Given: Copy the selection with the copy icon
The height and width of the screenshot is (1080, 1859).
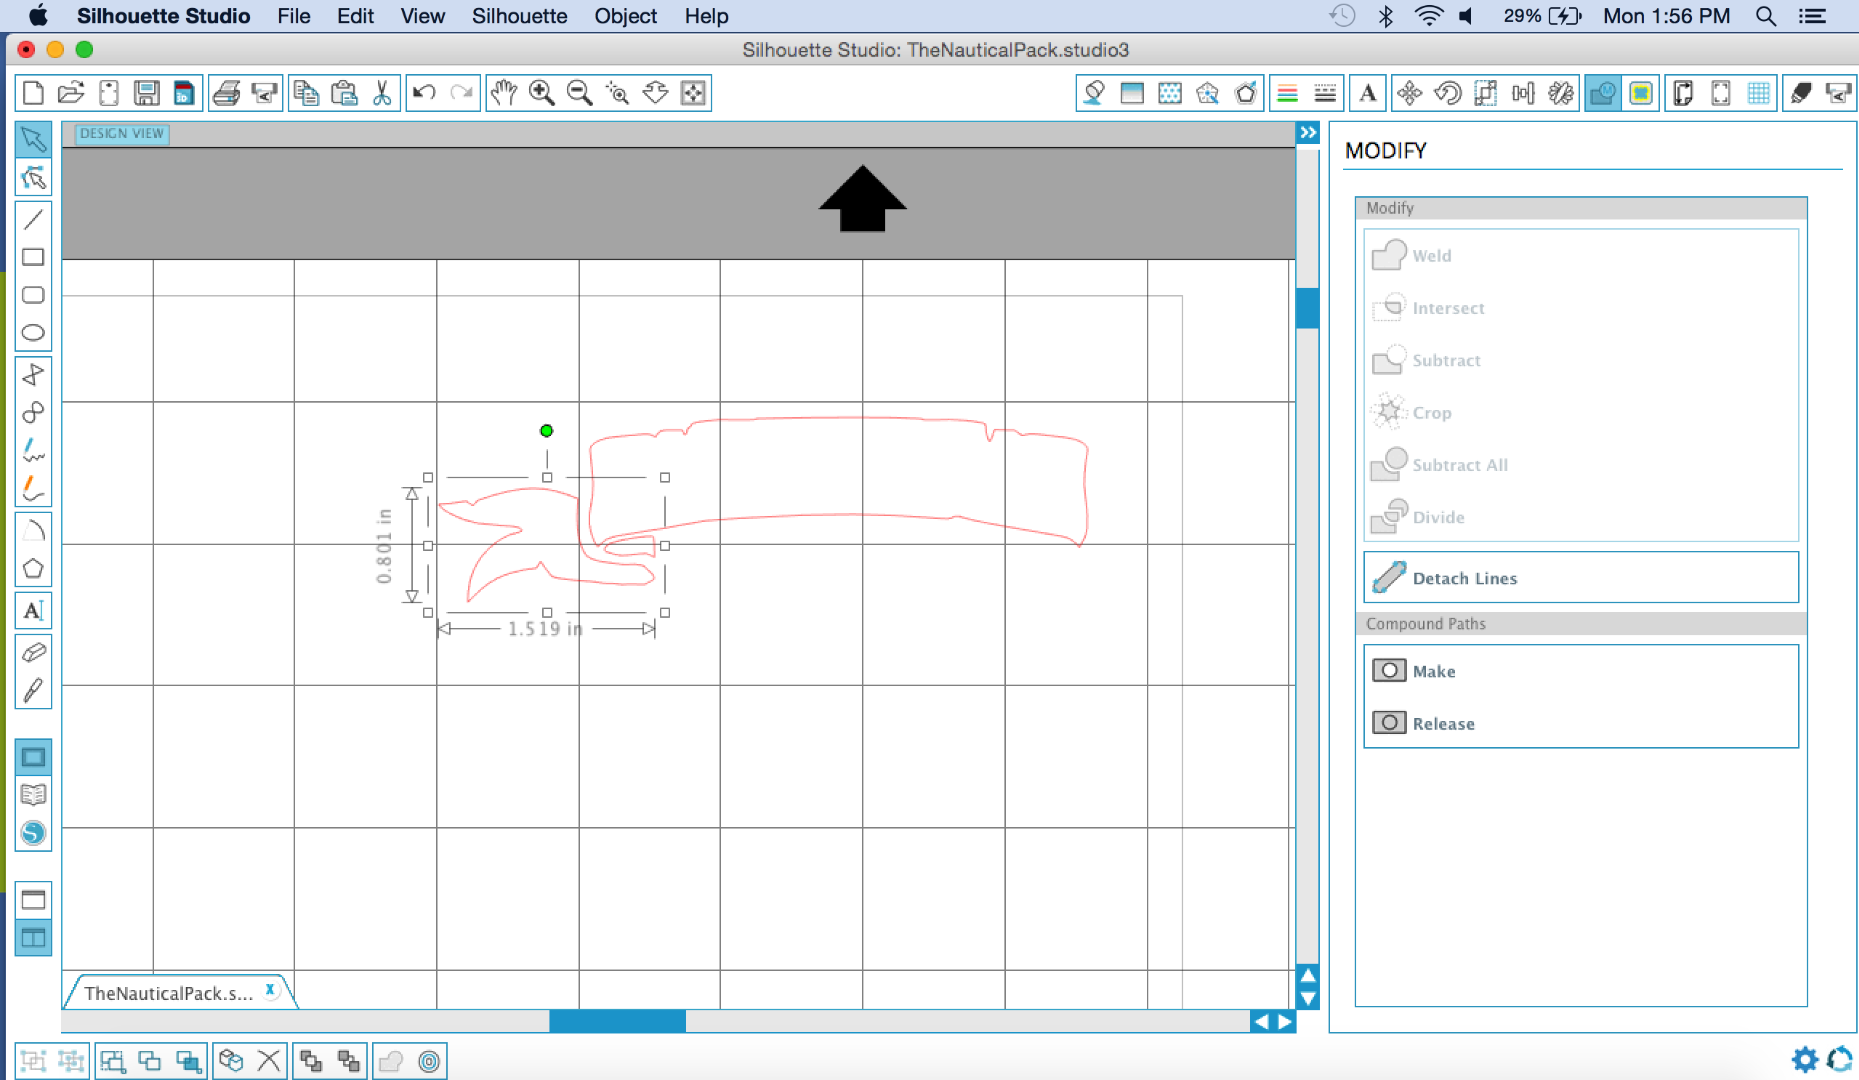Looking at the screenshot, I should [306, 93].
